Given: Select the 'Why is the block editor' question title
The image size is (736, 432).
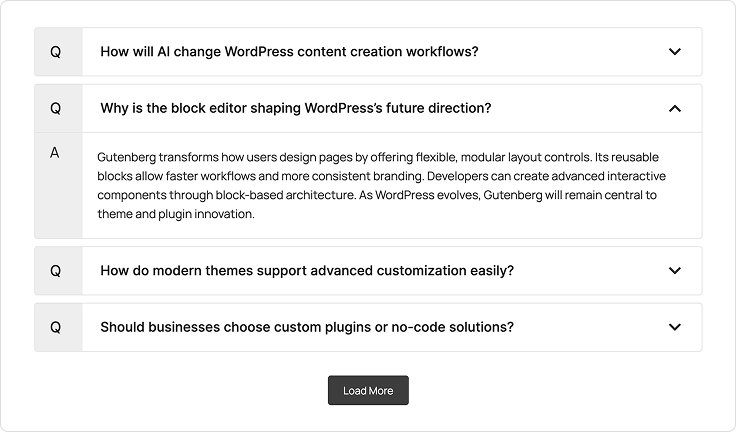Looking at the screenshot, I should (x=295, y=108).
